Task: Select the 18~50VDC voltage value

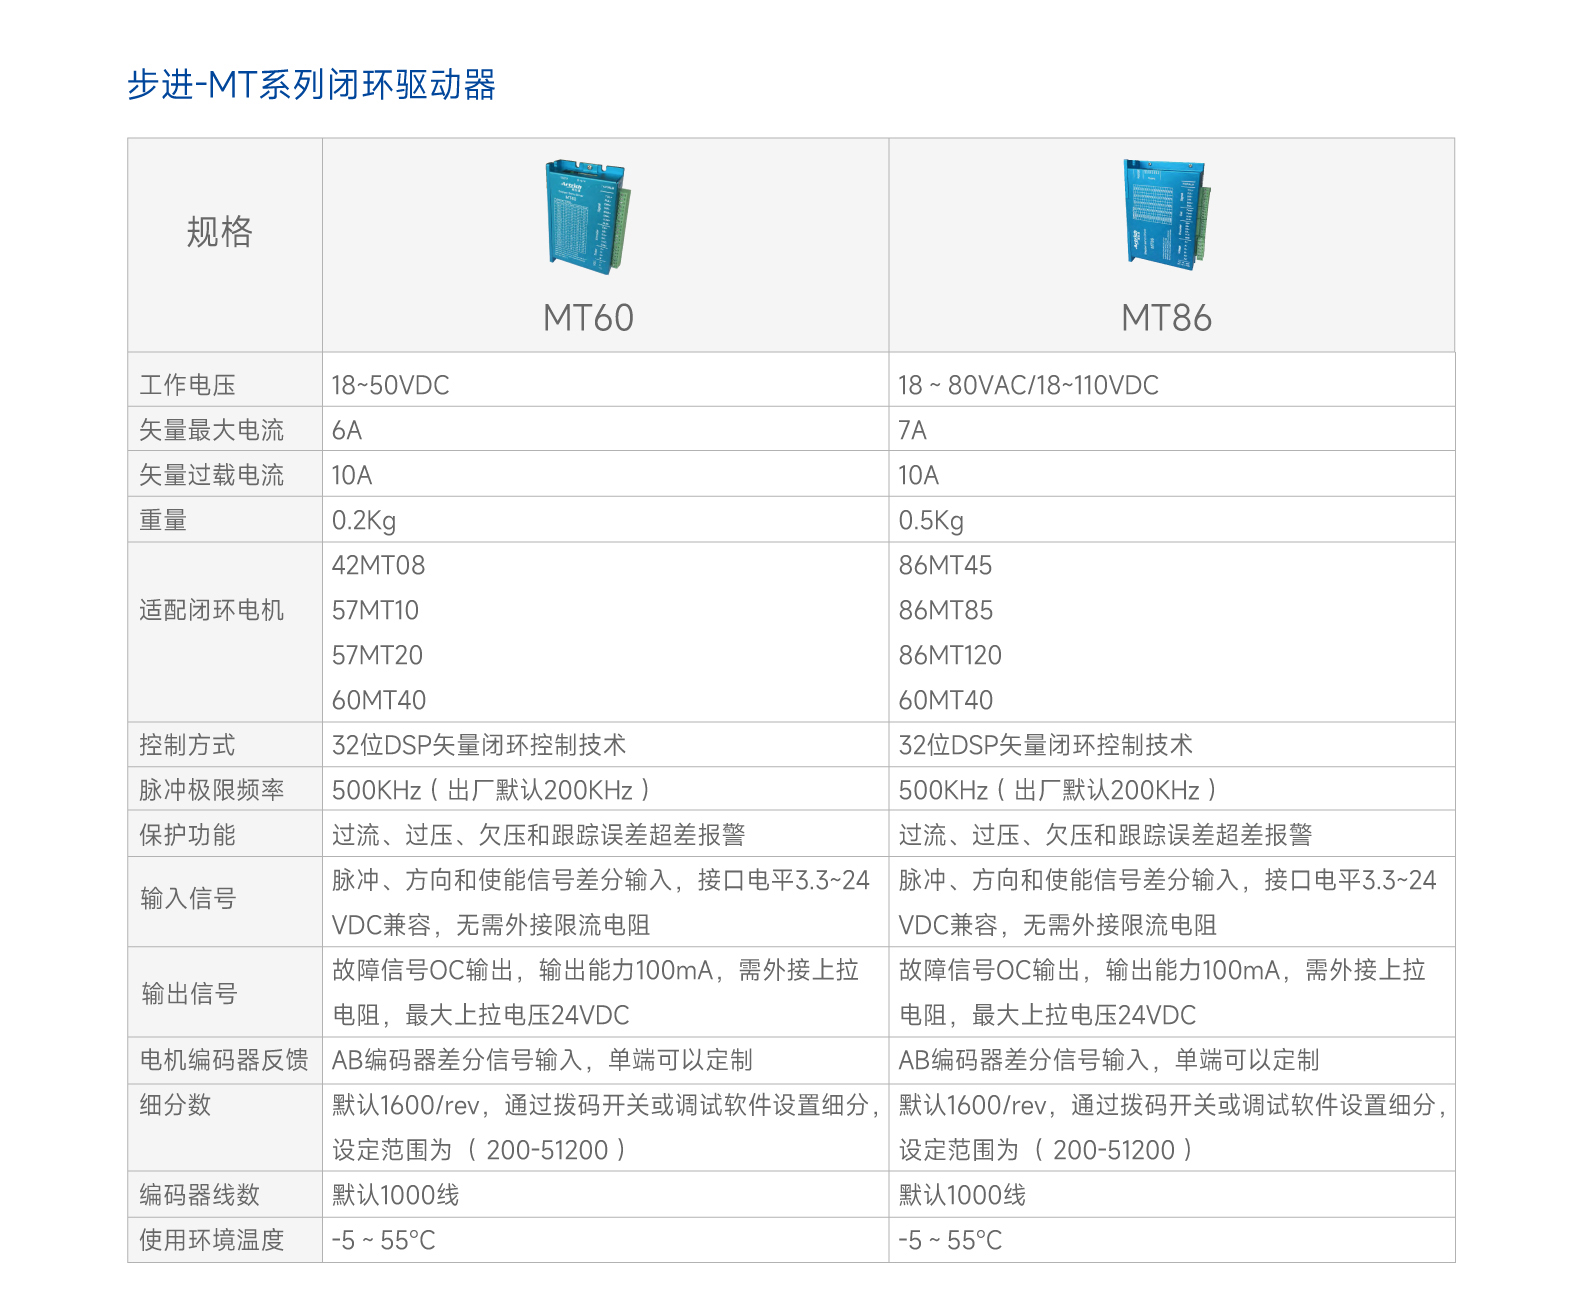Action: 390,385
